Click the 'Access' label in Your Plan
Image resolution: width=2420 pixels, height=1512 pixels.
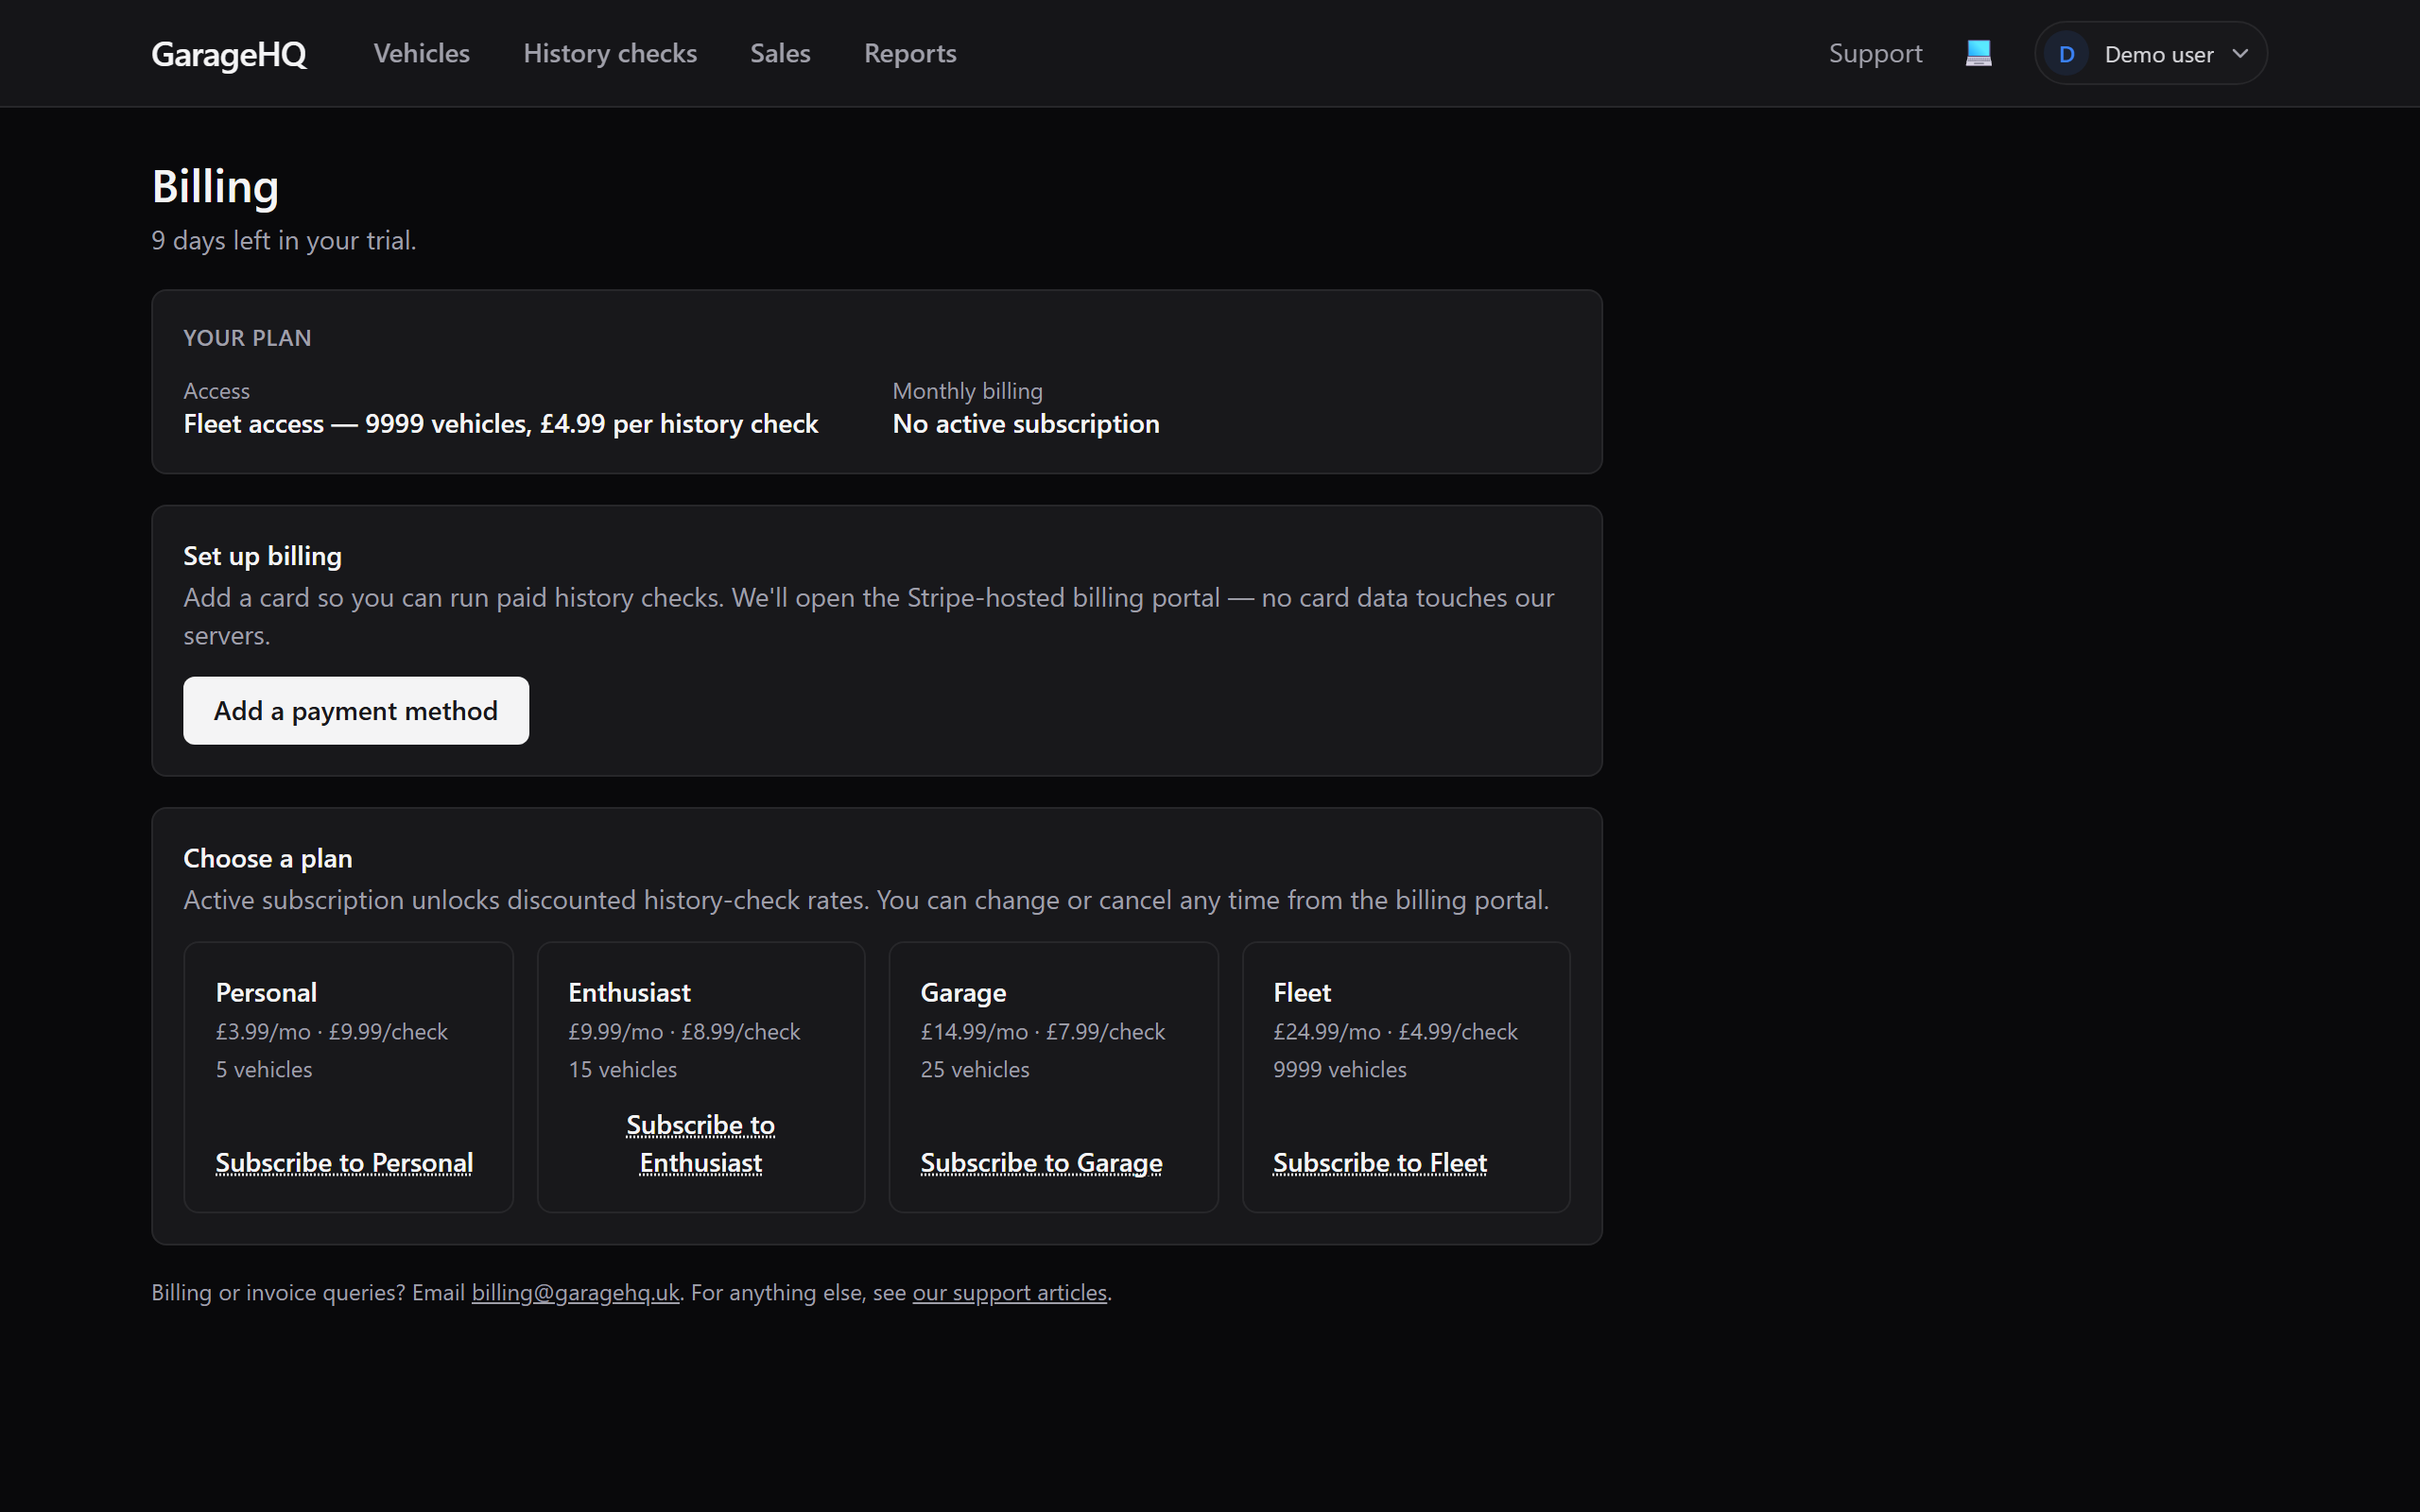216,391
